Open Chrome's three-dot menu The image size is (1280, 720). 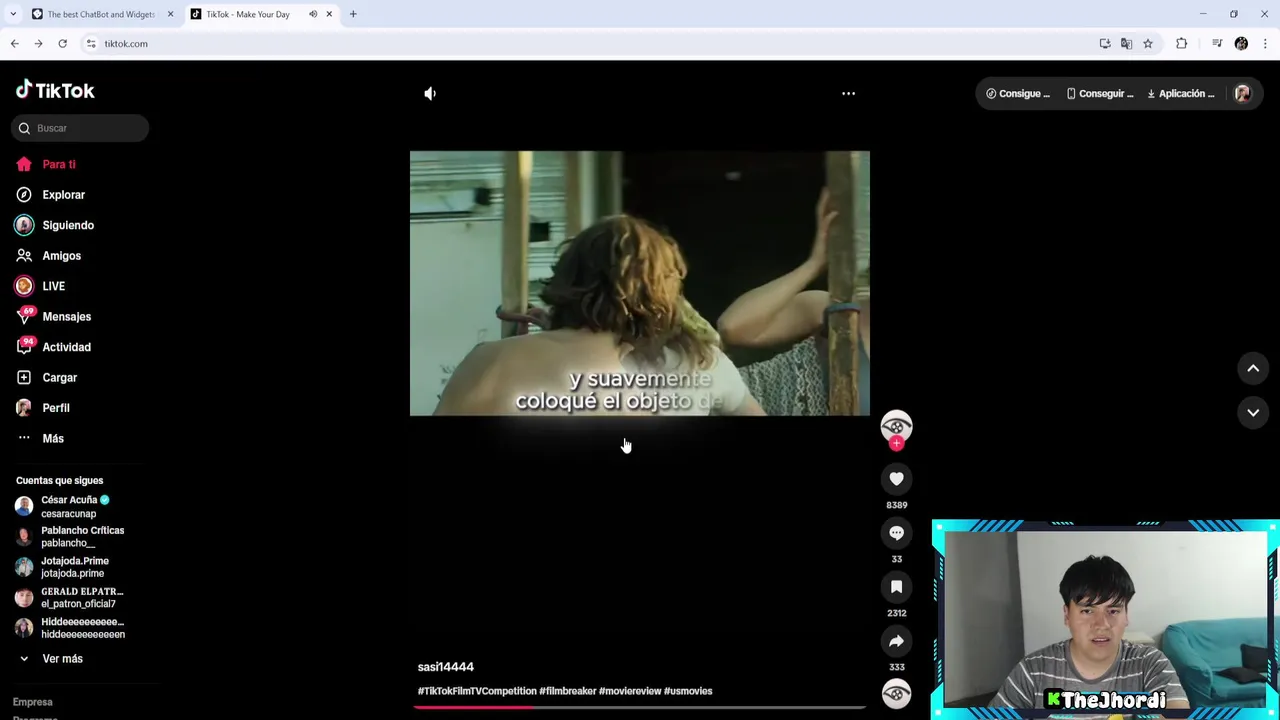point(1266,44)
